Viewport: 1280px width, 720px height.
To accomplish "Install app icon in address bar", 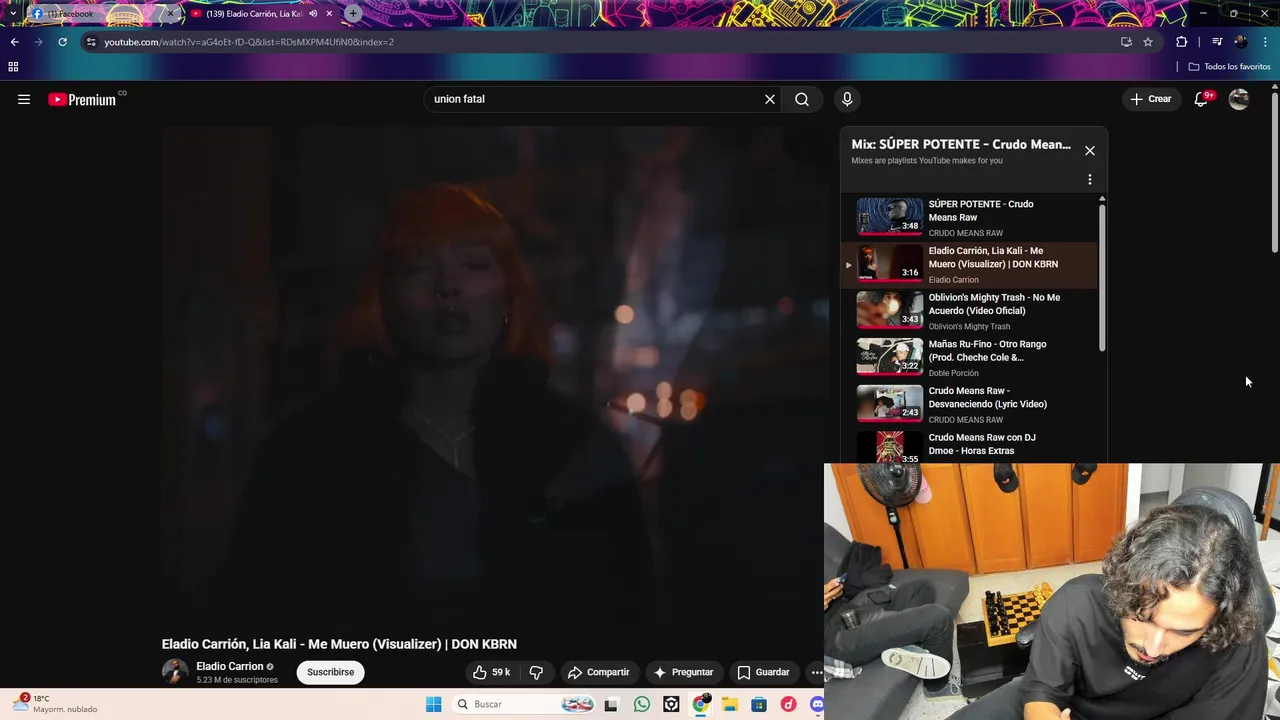I will pyautogui.click(x=1126, y=42).
